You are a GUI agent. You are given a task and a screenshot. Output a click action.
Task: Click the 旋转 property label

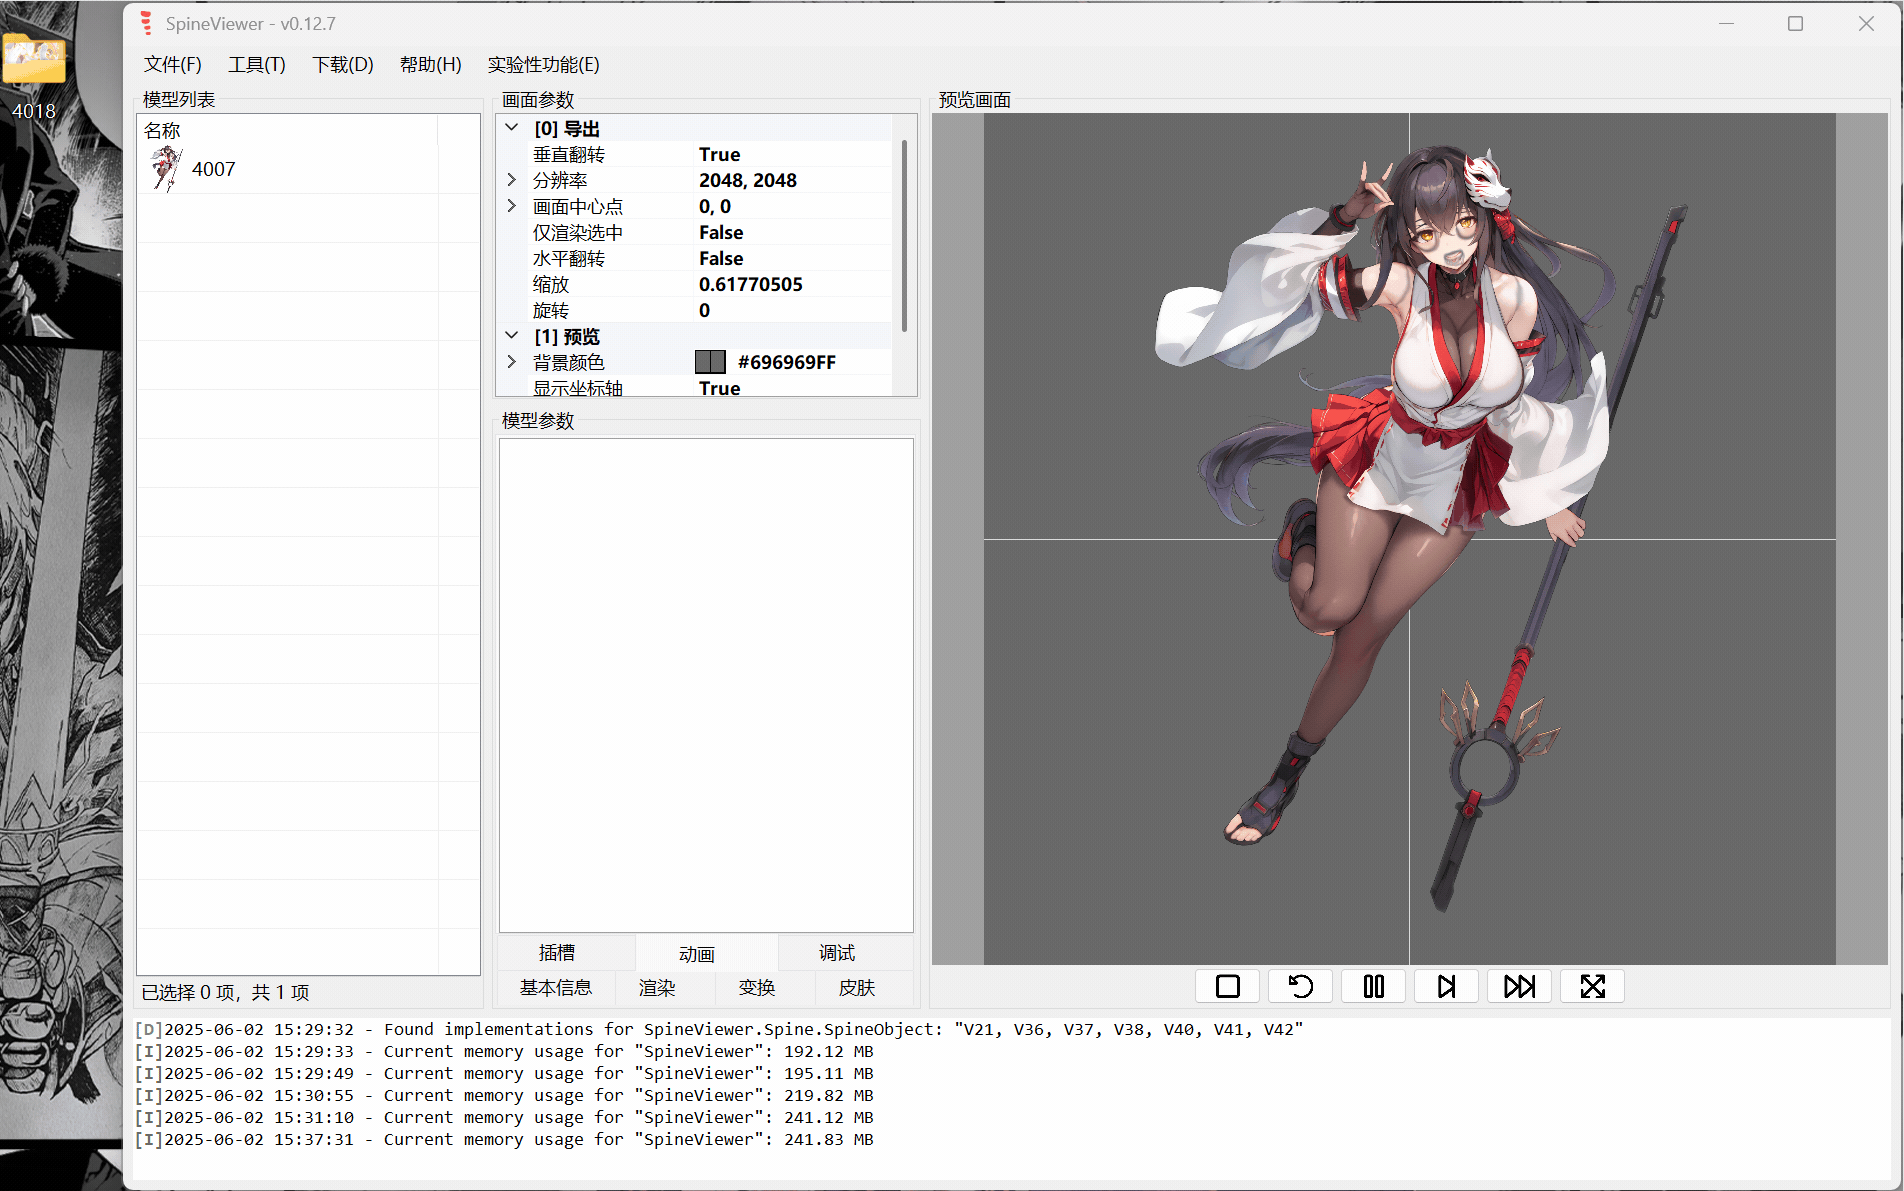[551, 310]
